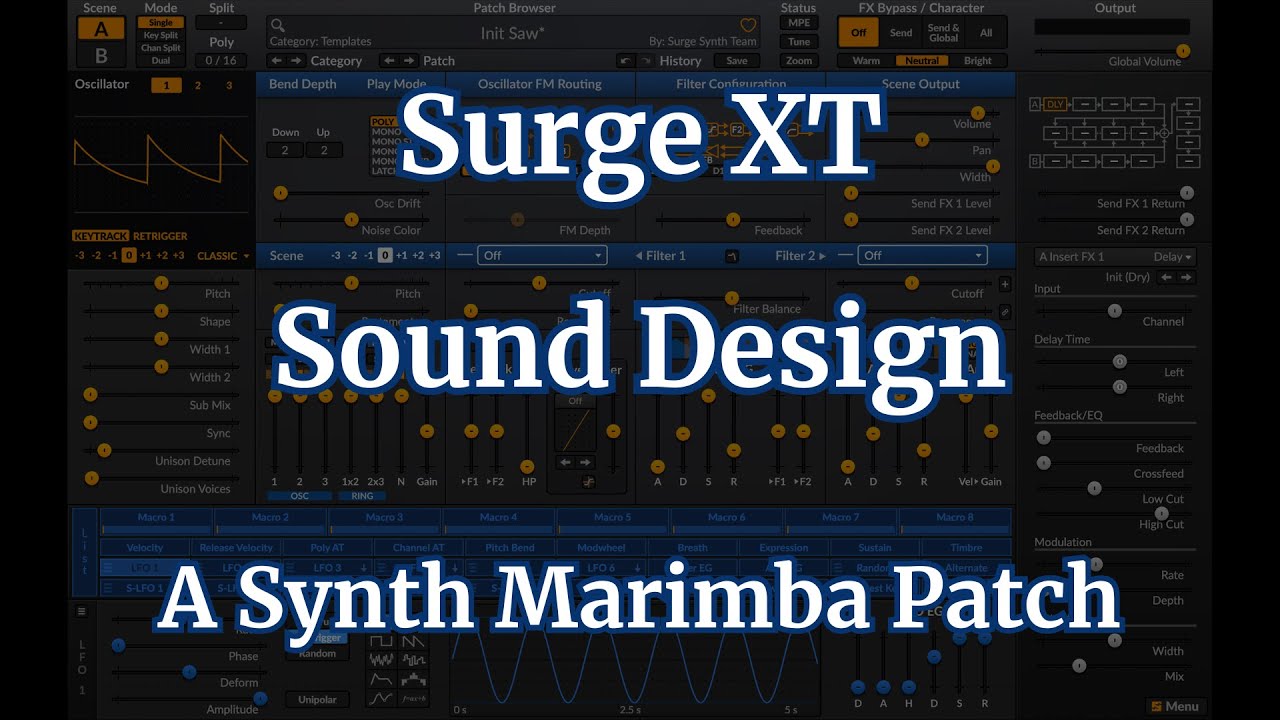Toggle oscillator RETRIGGER

tap(160, 236)
